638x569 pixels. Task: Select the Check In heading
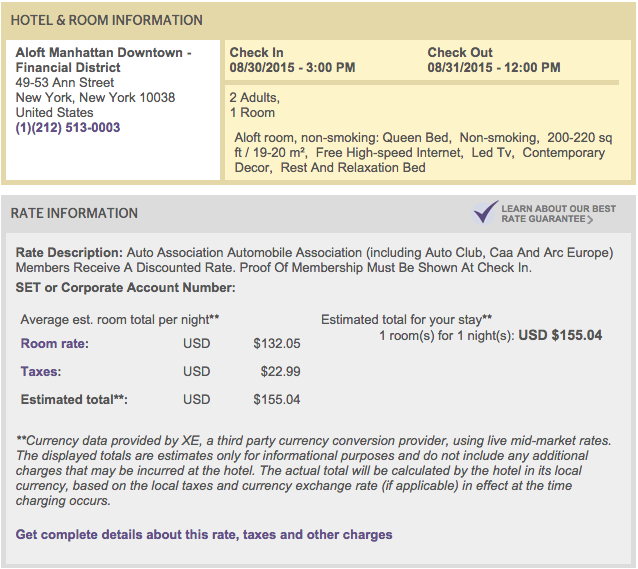tap(256, 53)
